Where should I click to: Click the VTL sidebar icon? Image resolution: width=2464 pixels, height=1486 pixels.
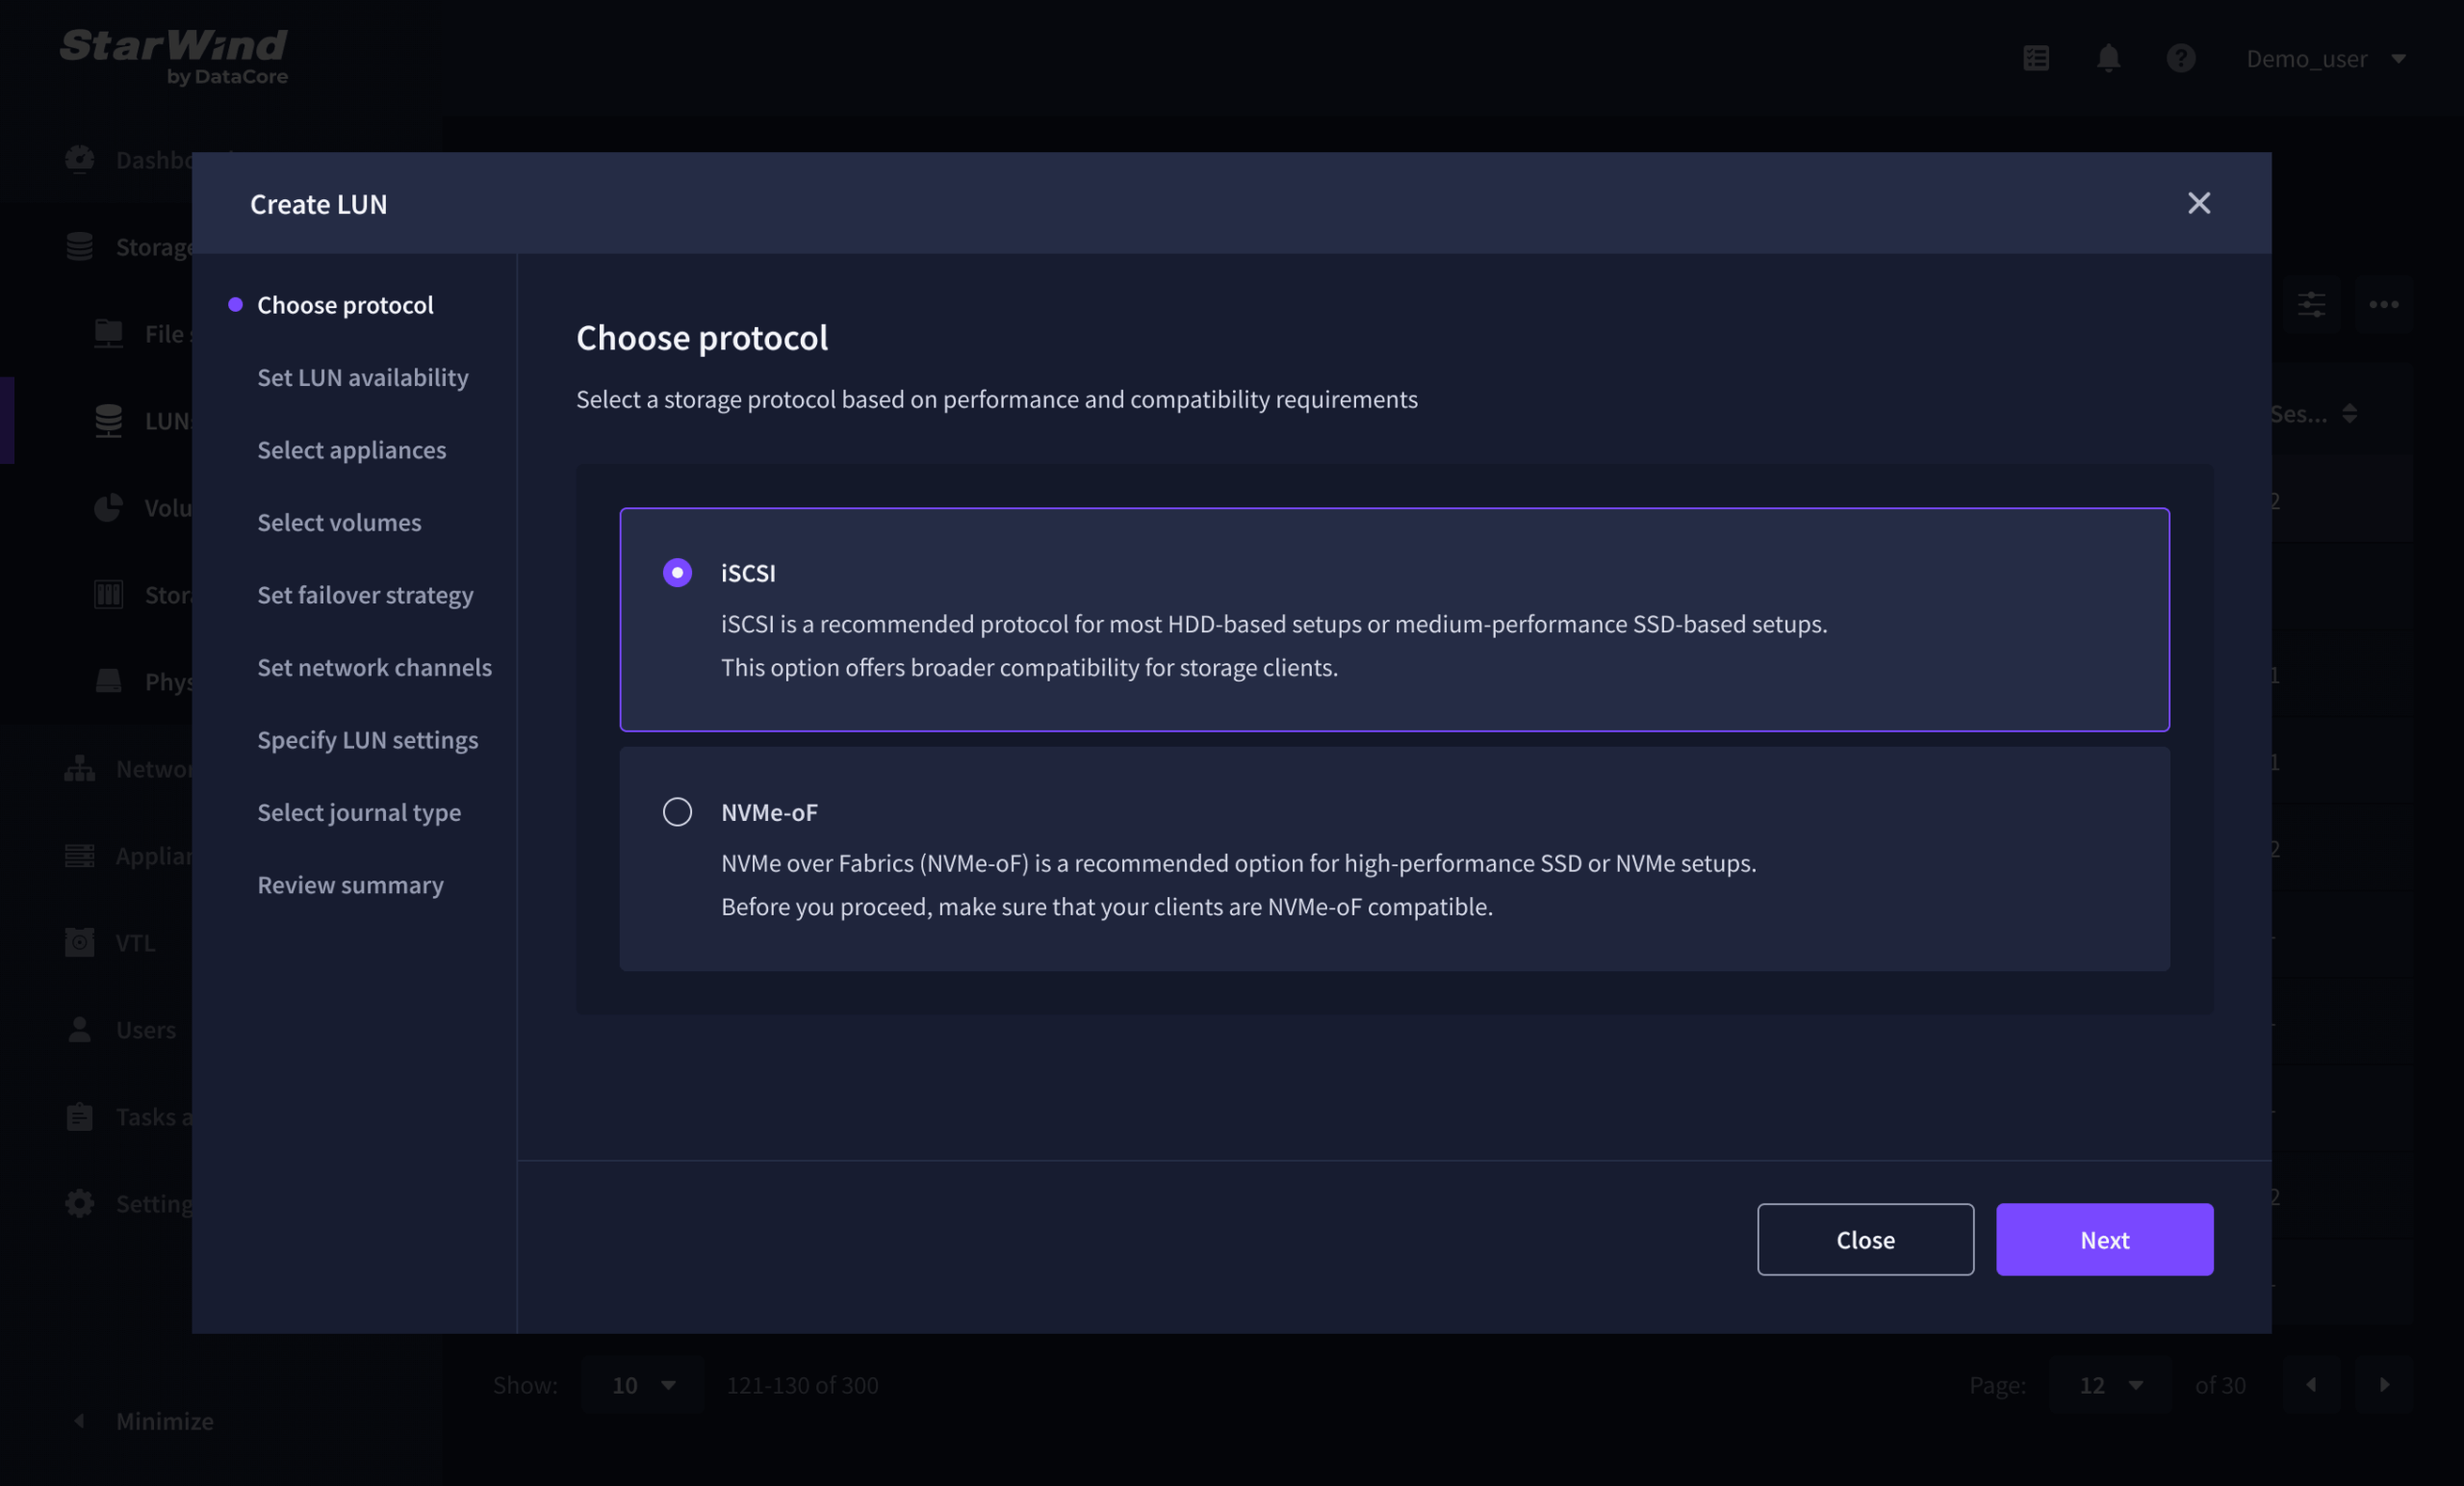coord(80,942)
